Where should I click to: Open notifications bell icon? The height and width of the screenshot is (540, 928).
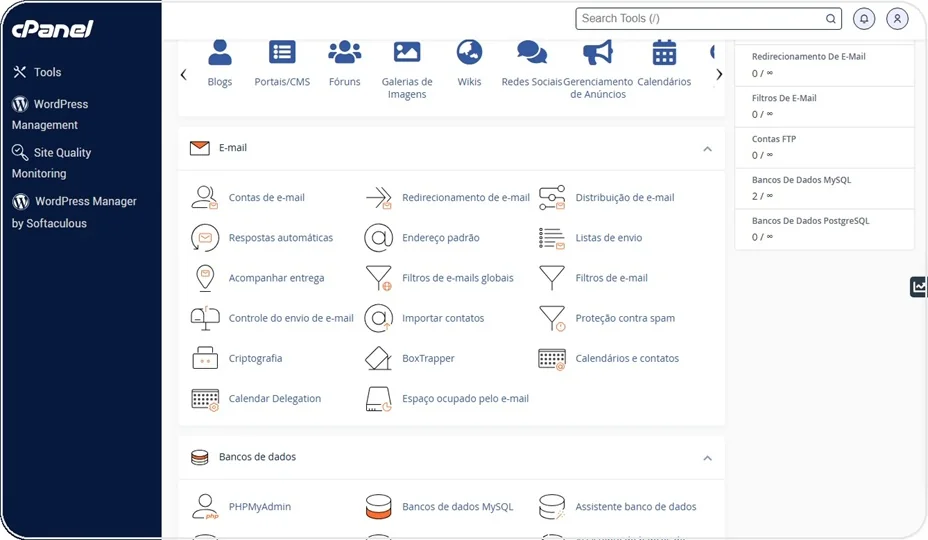pyautogui.click(x=864, y=19)
